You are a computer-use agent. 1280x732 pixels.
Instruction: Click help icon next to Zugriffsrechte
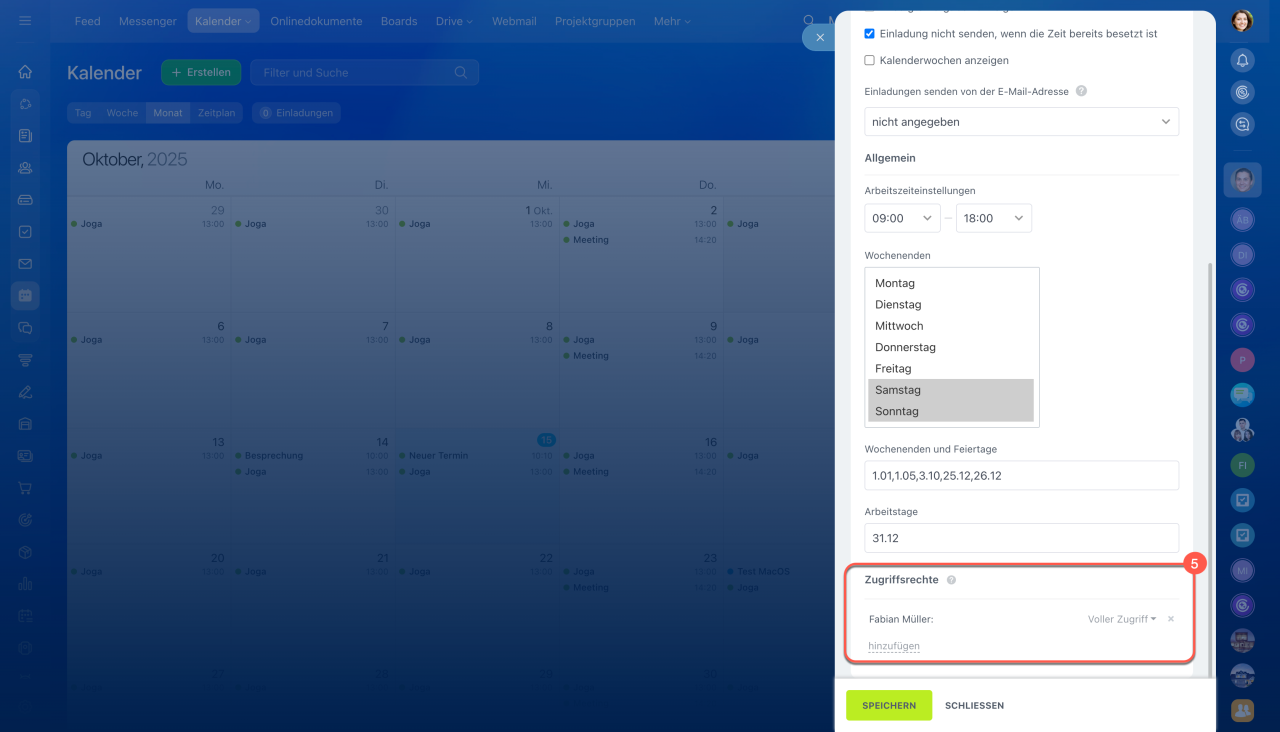tap(951, 580)
